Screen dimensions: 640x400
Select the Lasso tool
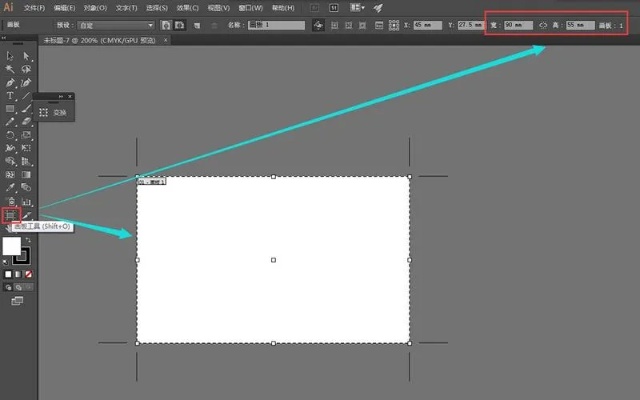pos(26,69)
